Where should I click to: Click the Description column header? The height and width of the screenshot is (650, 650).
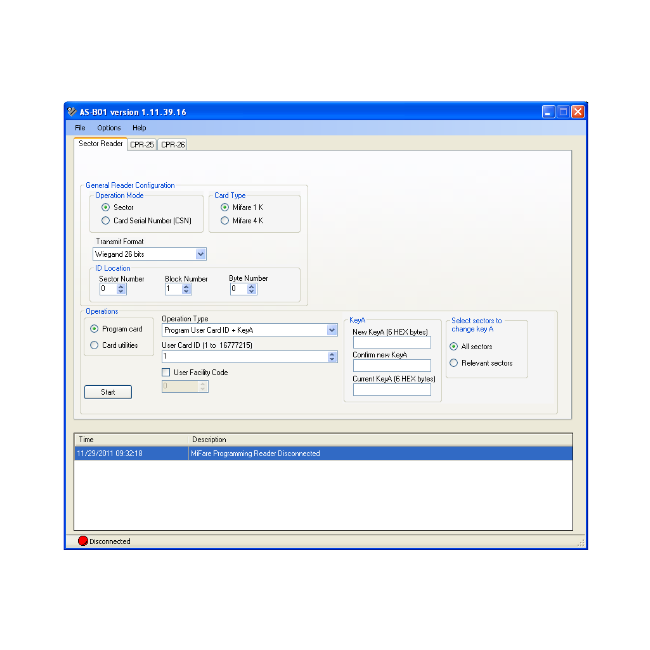coord(380,439)
